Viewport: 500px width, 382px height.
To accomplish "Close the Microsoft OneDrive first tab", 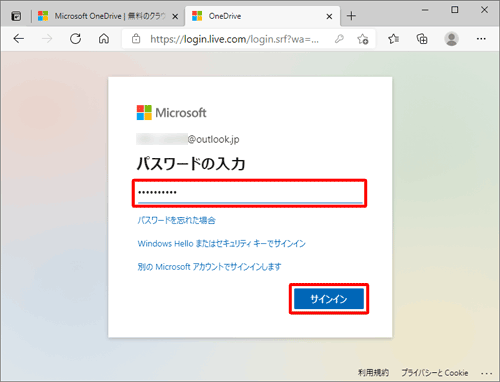I will coord(175,16).
